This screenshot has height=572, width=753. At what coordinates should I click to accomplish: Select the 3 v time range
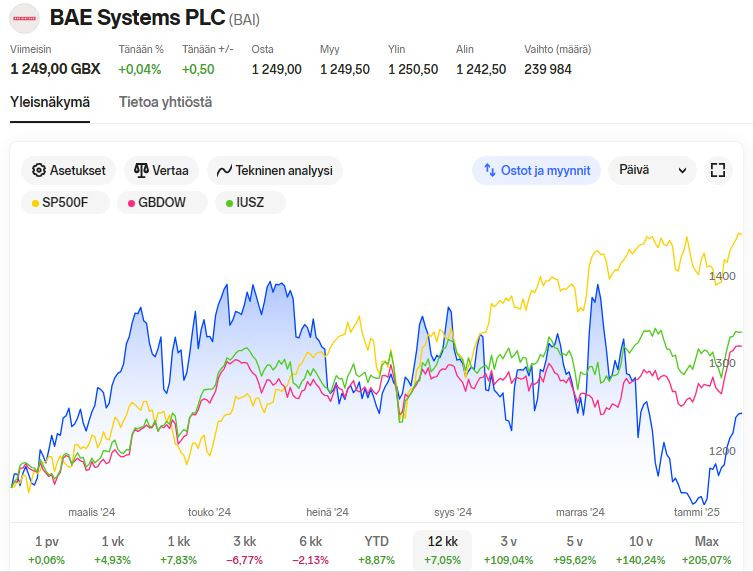(x=509, y=550)
